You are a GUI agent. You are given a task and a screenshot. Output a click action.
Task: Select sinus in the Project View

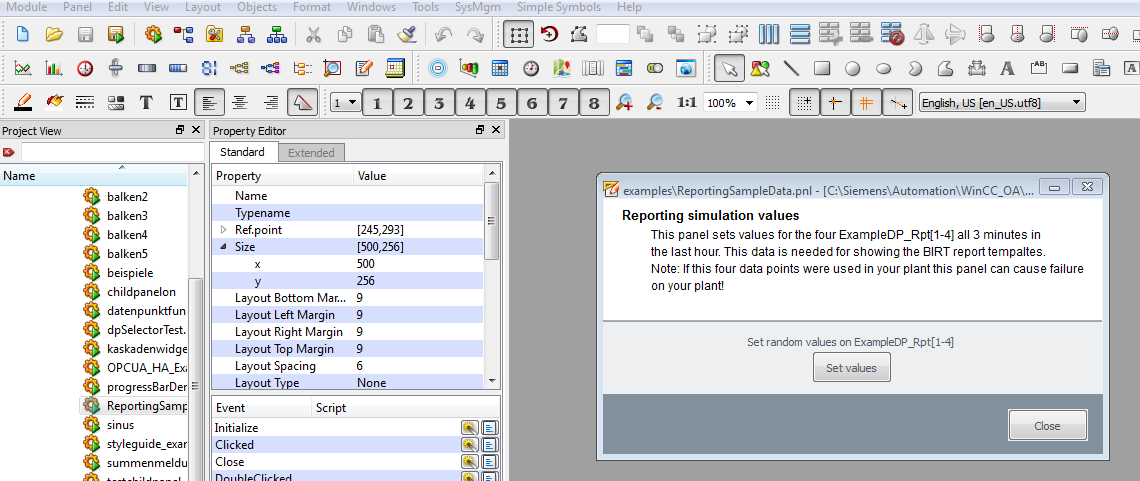(x=120, y=425)
